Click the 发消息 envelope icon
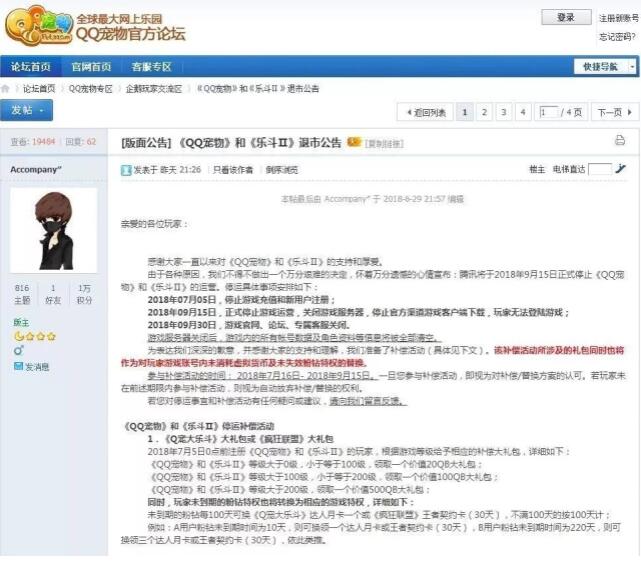This screenshot has height=575, width=641. pos(18,366)
